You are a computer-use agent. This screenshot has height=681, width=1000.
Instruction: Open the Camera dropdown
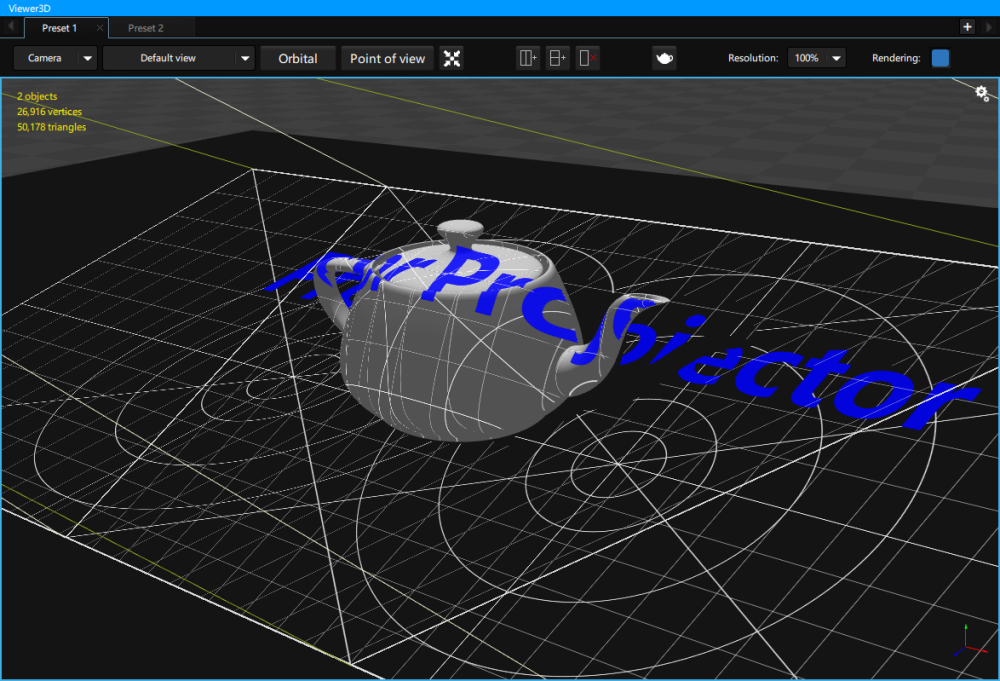pyautogui.click(x=55, y=58)
